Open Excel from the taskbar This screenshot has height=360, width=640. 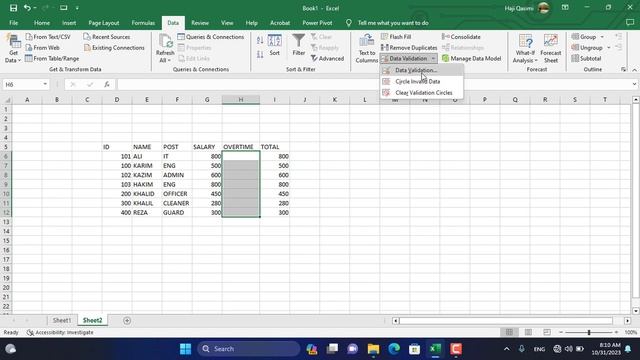435,349
